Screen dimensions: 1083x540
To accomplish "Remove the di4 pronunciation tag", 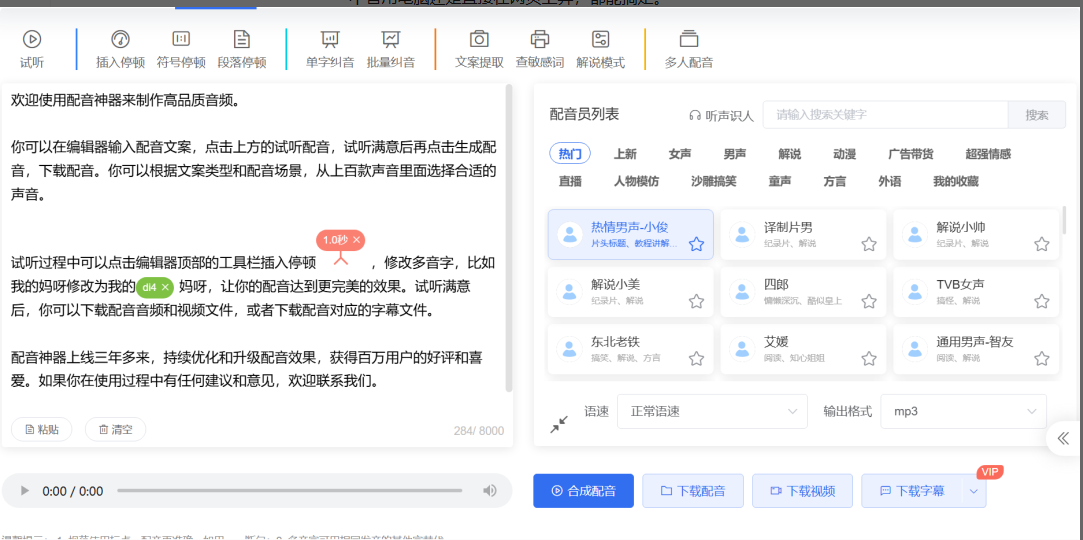I will click(165, 287).
